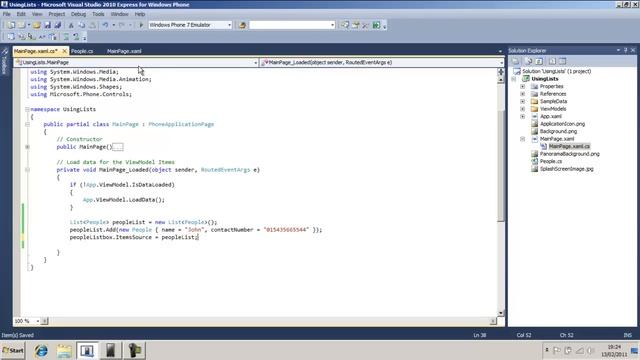Open the MainPage_Loaded member dropdown
Image resolution: width=640 pixels, height=360 pixels.
501,63
